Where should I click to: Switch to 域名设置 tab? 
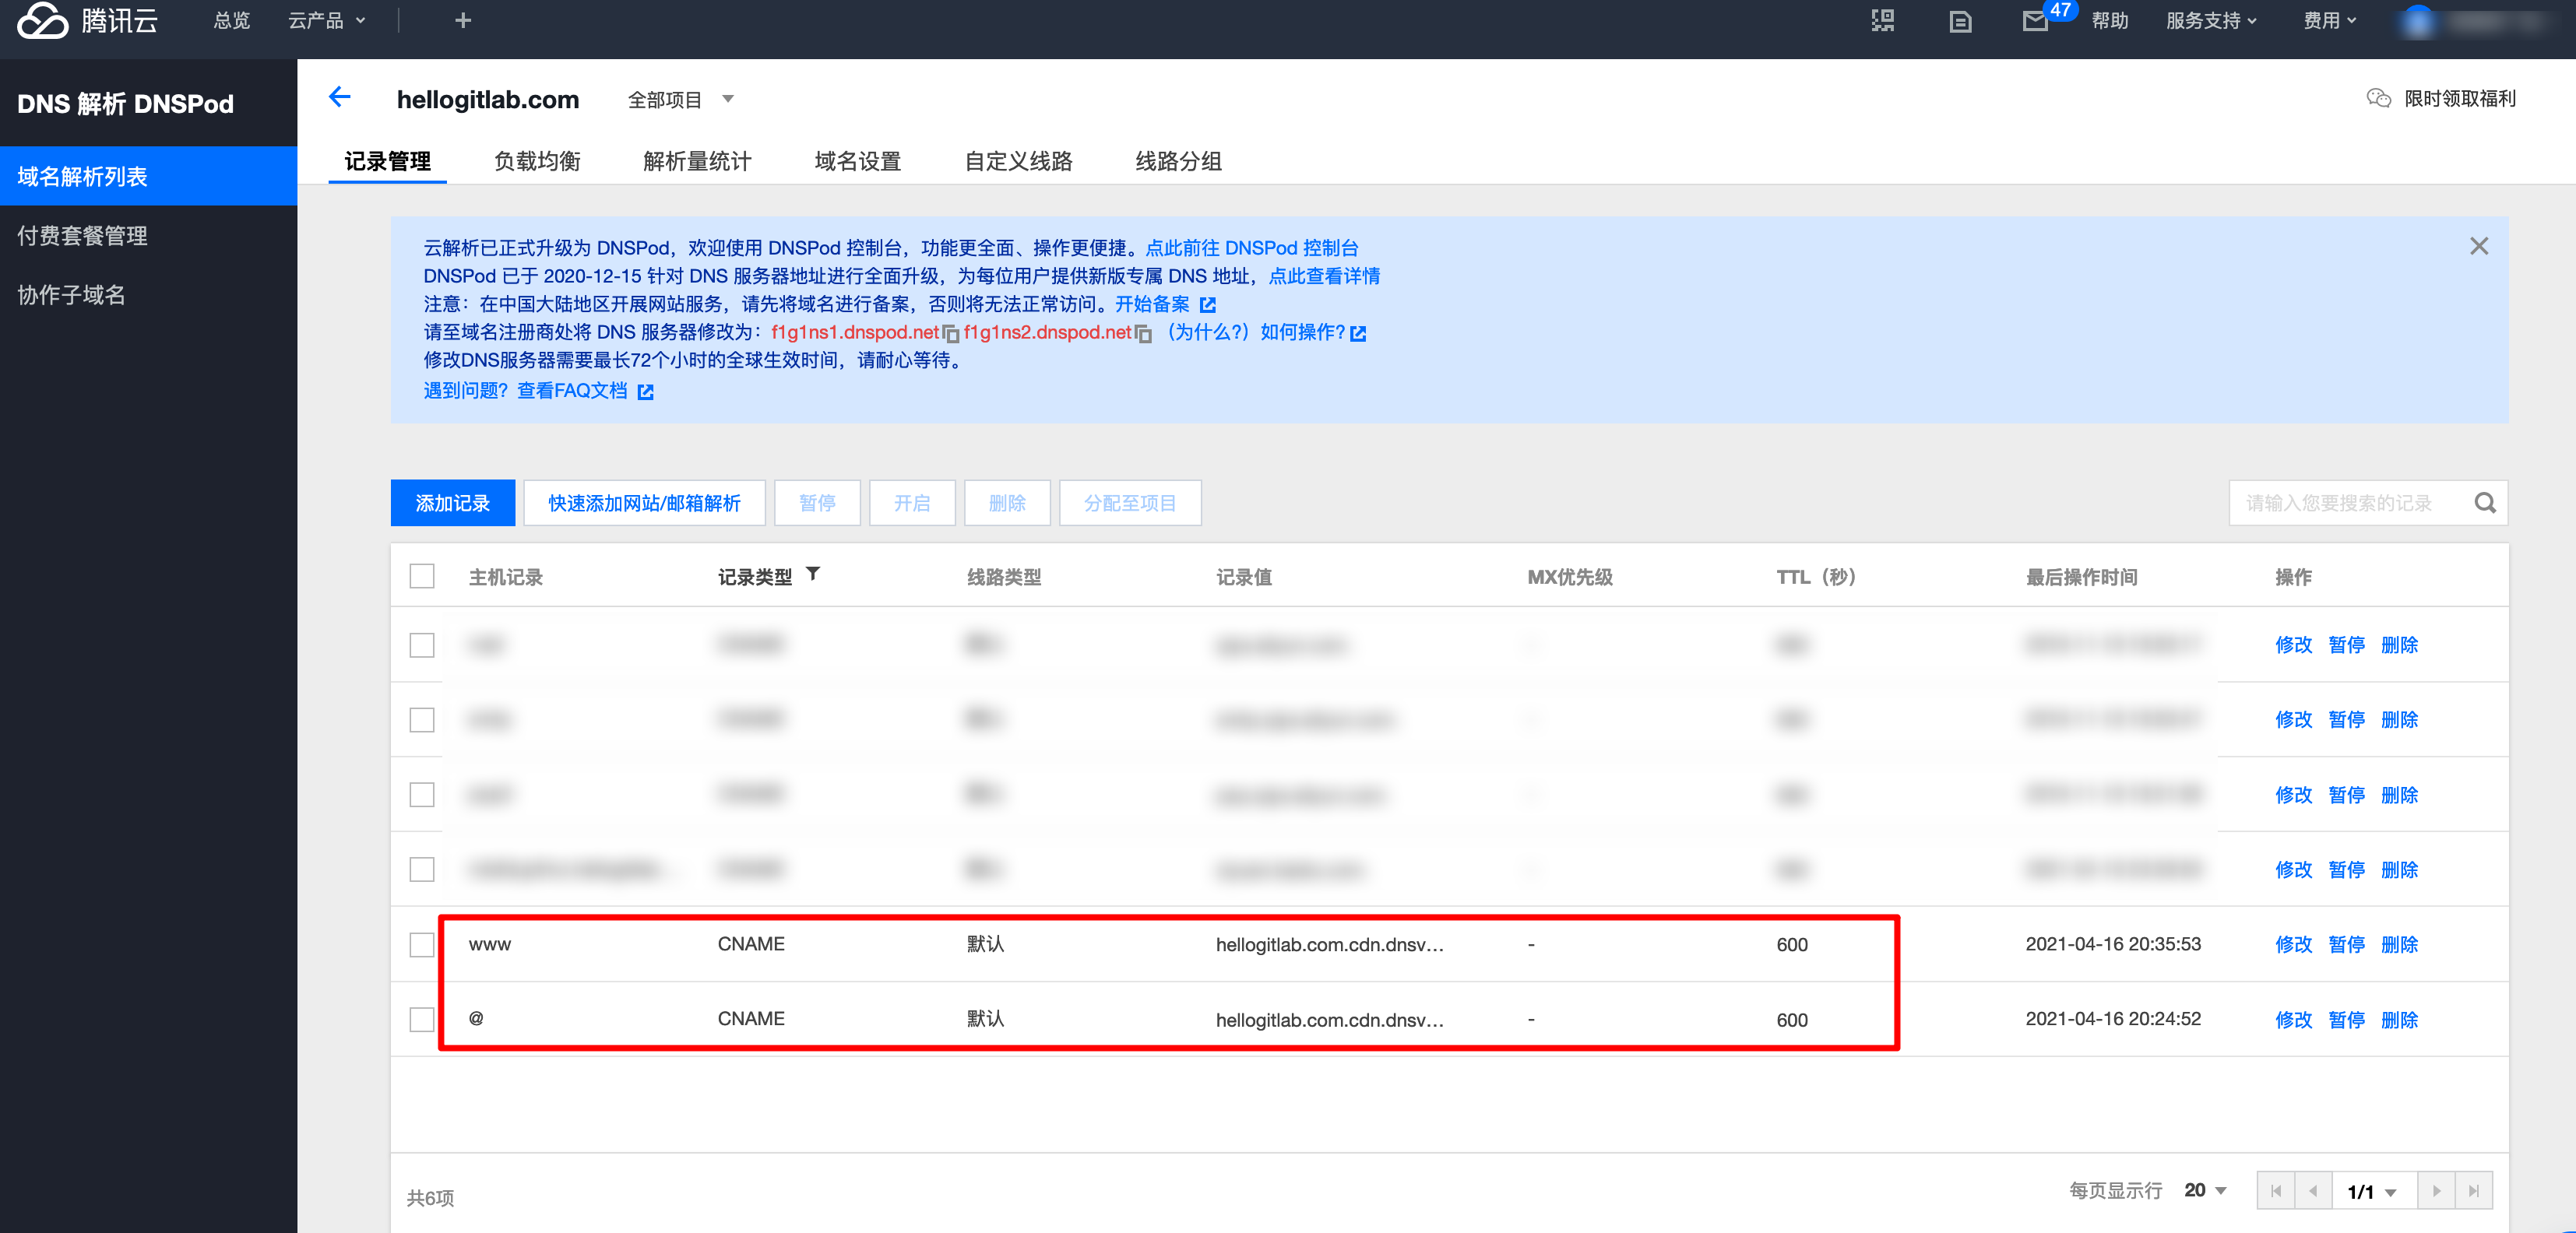pyautogui.click(x=858, y=161)
